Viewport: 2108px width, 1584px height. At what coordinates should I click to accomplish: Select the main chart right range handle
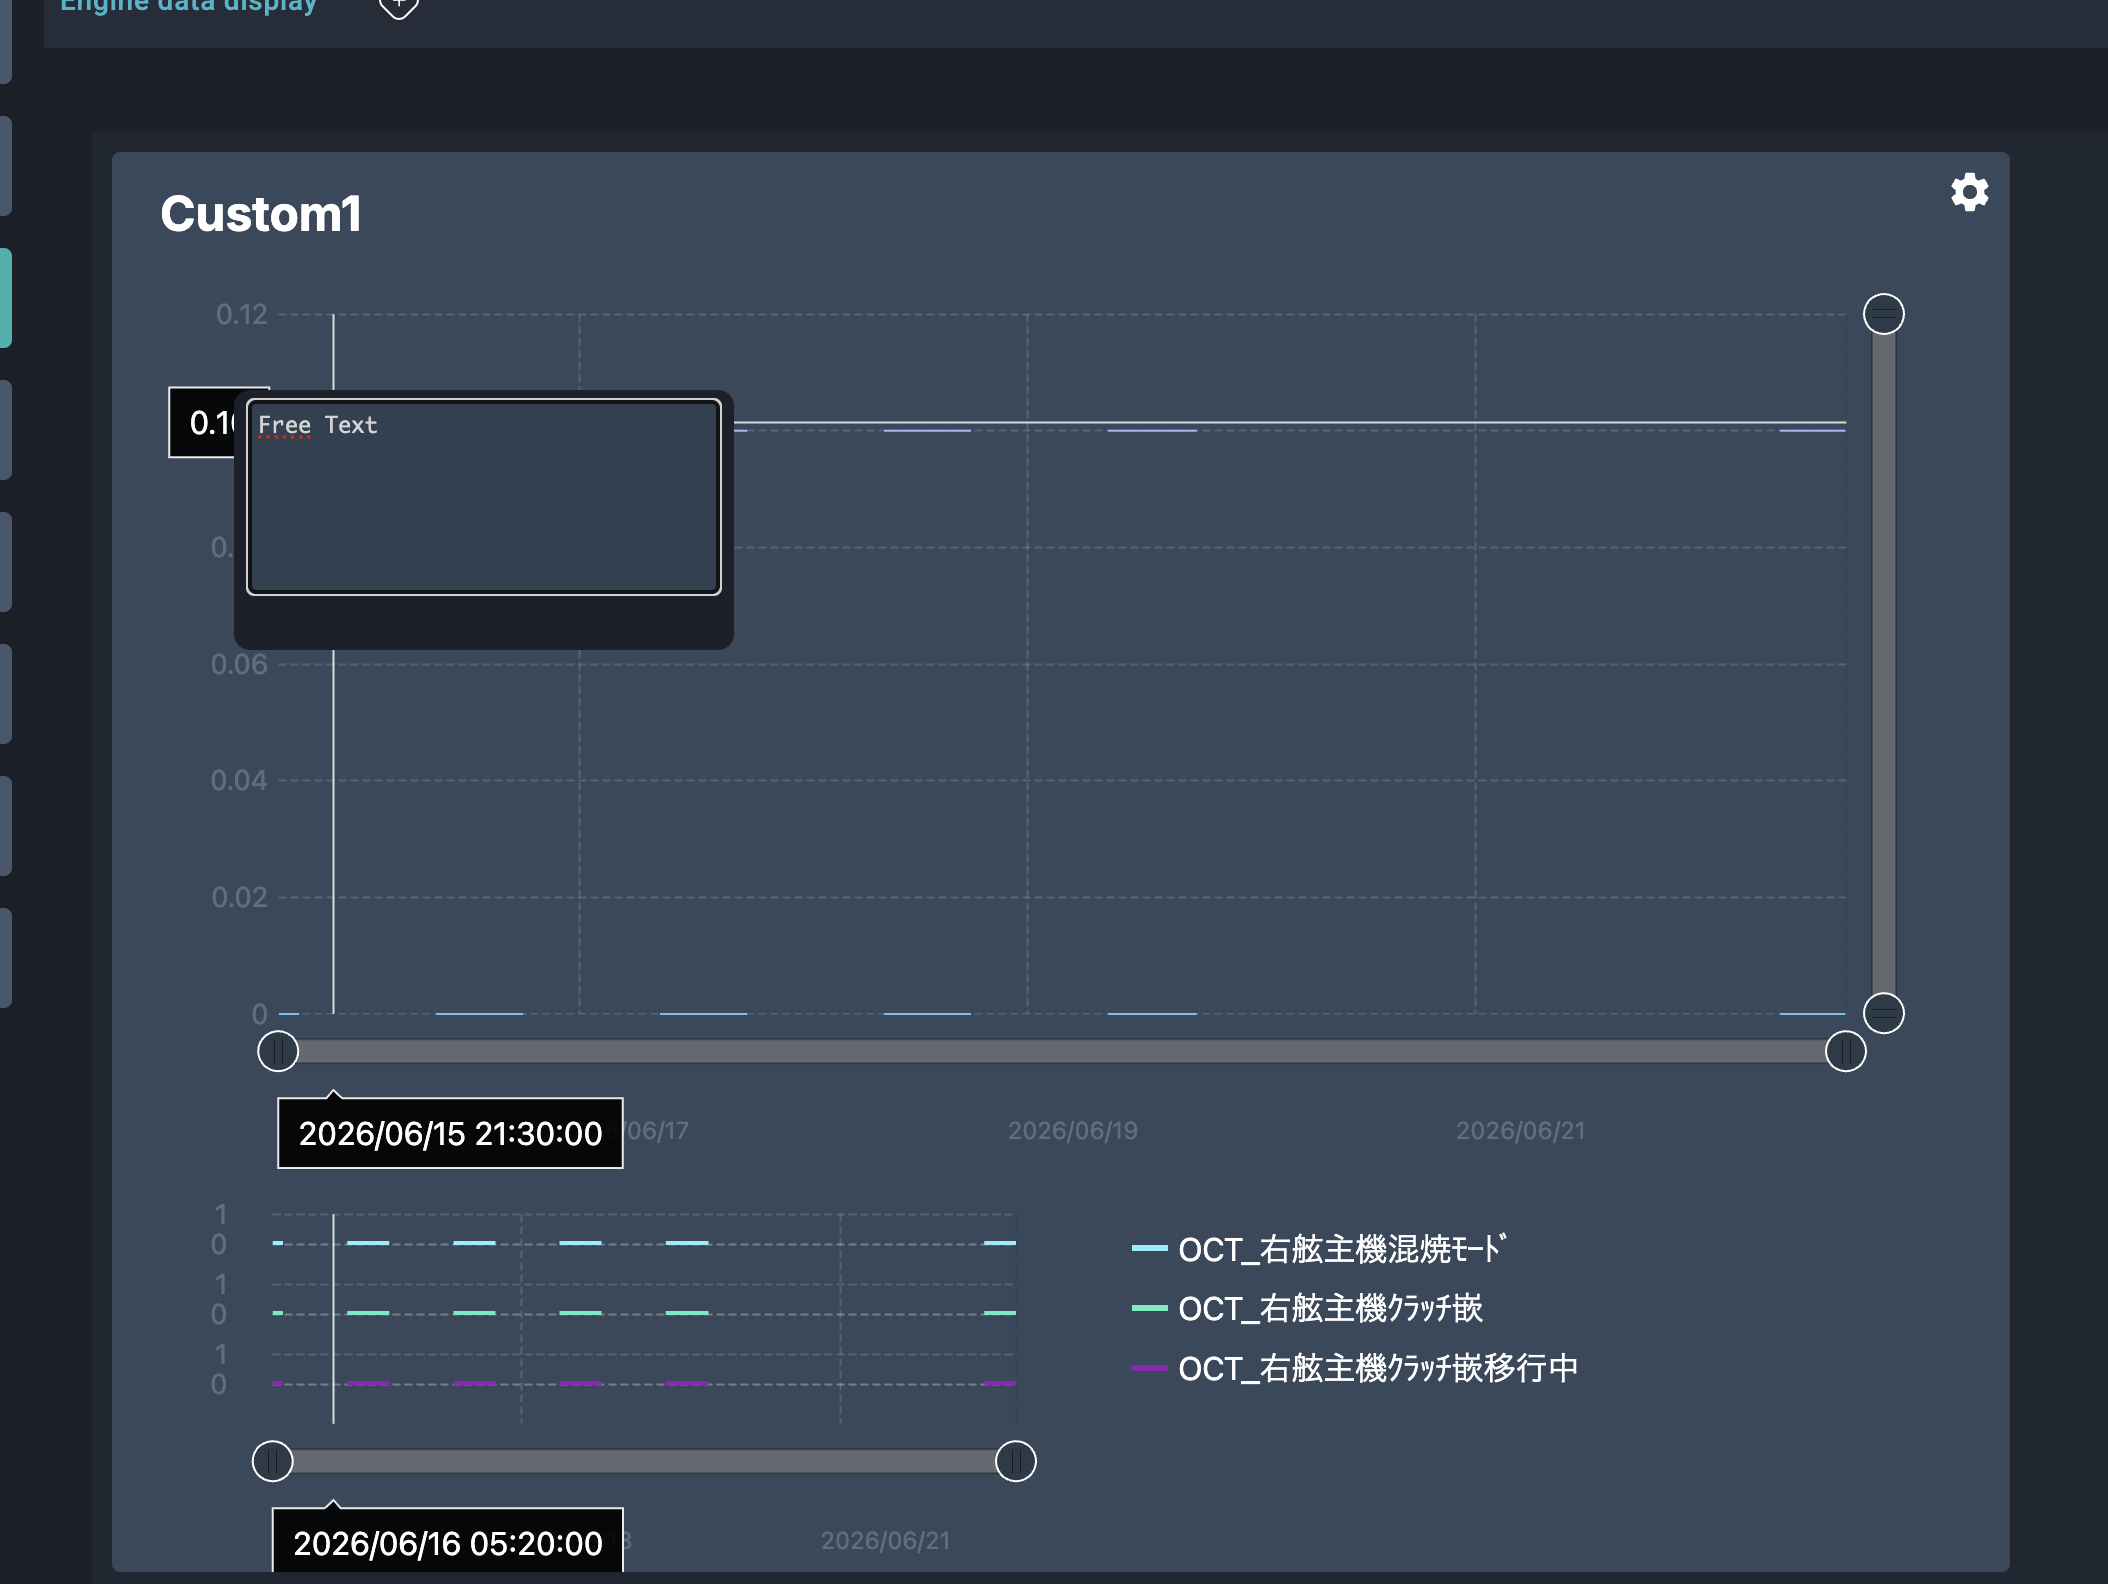1845,1051
